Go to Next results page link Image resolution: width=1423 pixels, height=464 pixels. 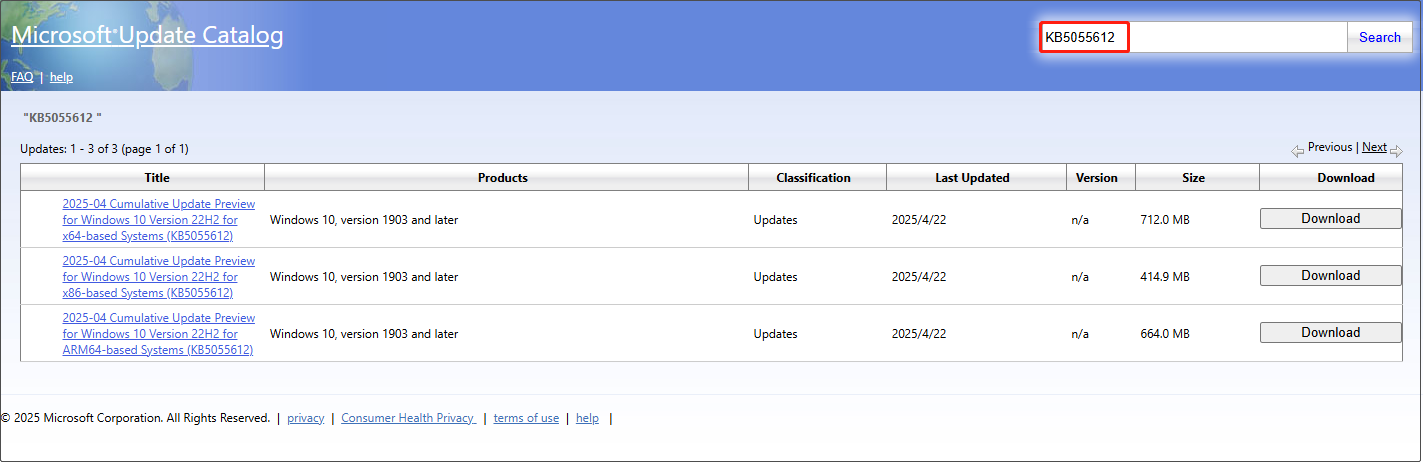1374,147
